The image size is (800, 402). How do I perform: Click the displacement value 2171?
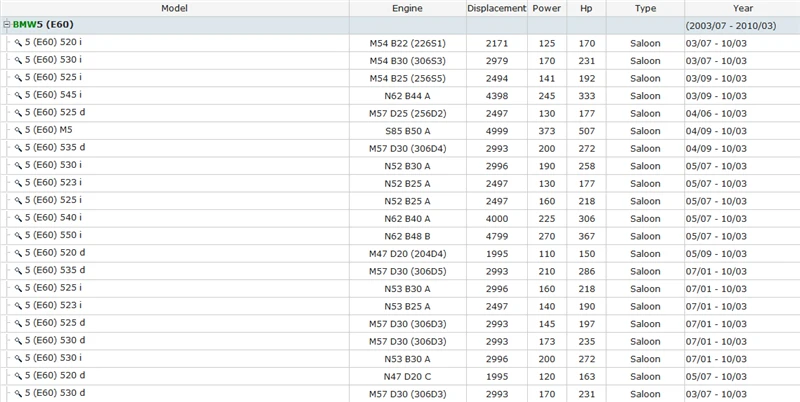point(496,43)
